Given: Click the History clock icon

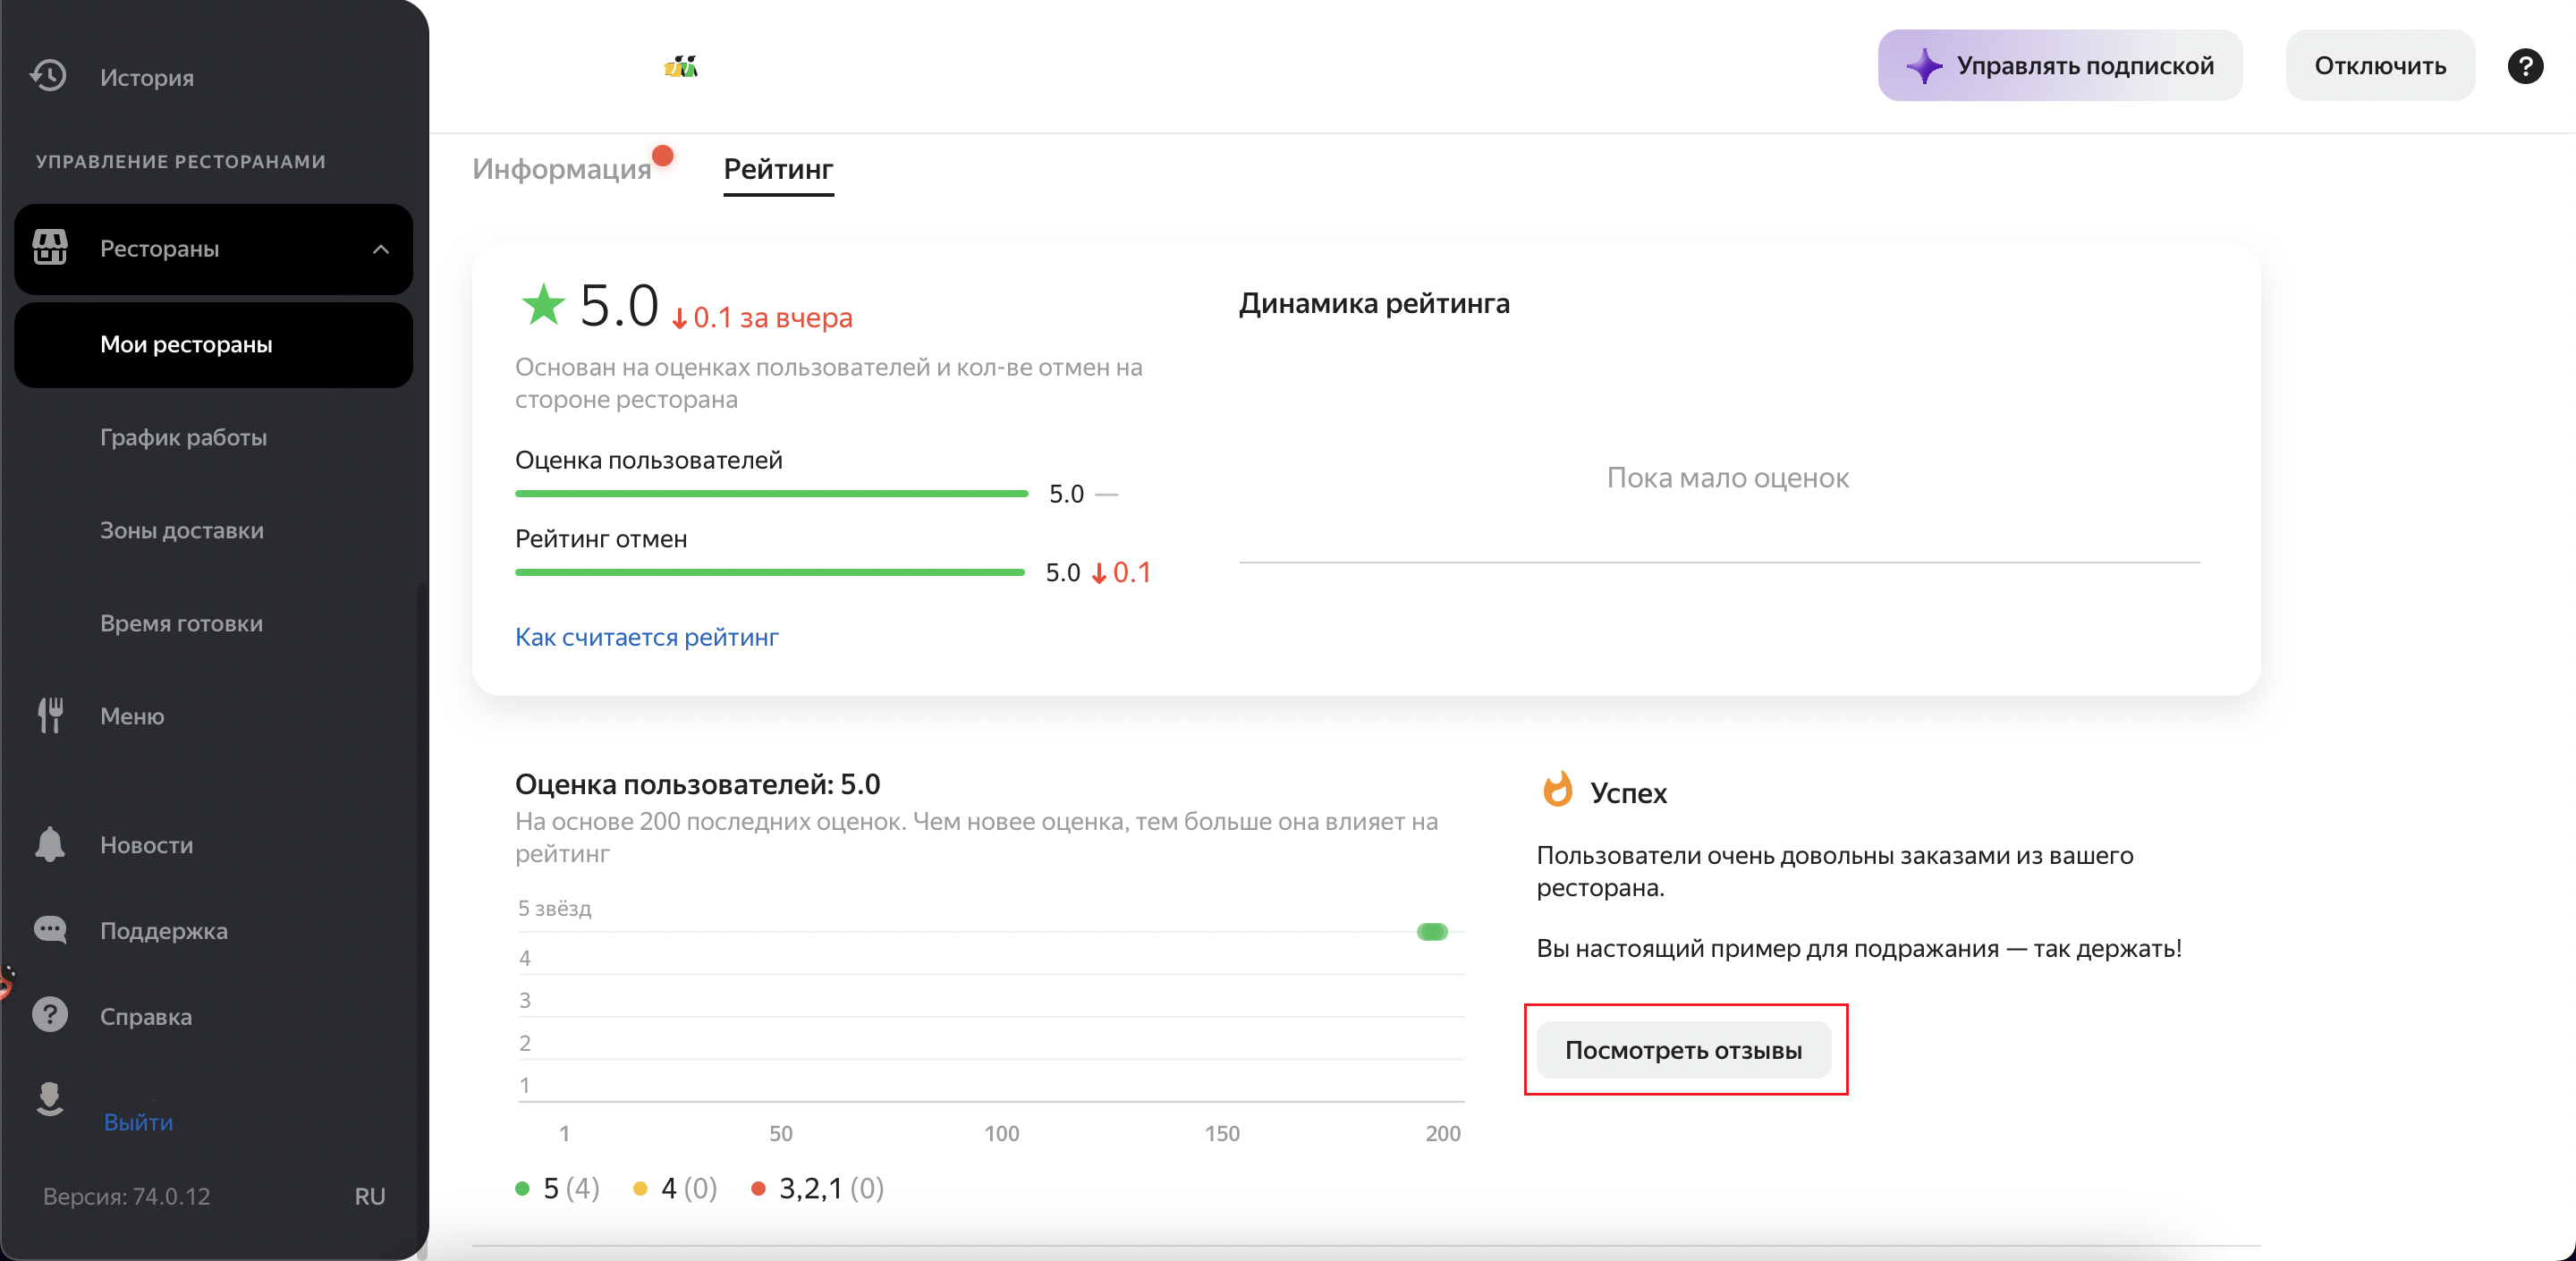Looking at the screenshot, I should [48, 76].
